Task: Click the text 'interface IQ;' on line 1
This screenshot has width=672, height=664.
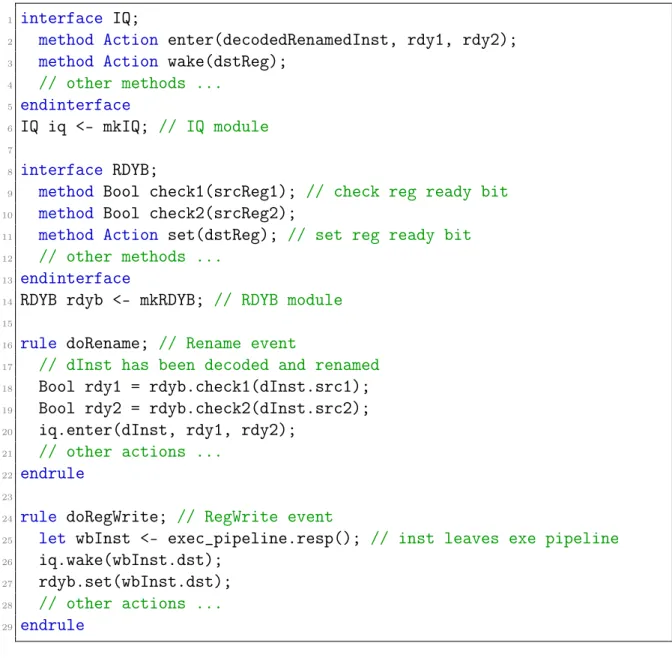Action: (79, 18)
